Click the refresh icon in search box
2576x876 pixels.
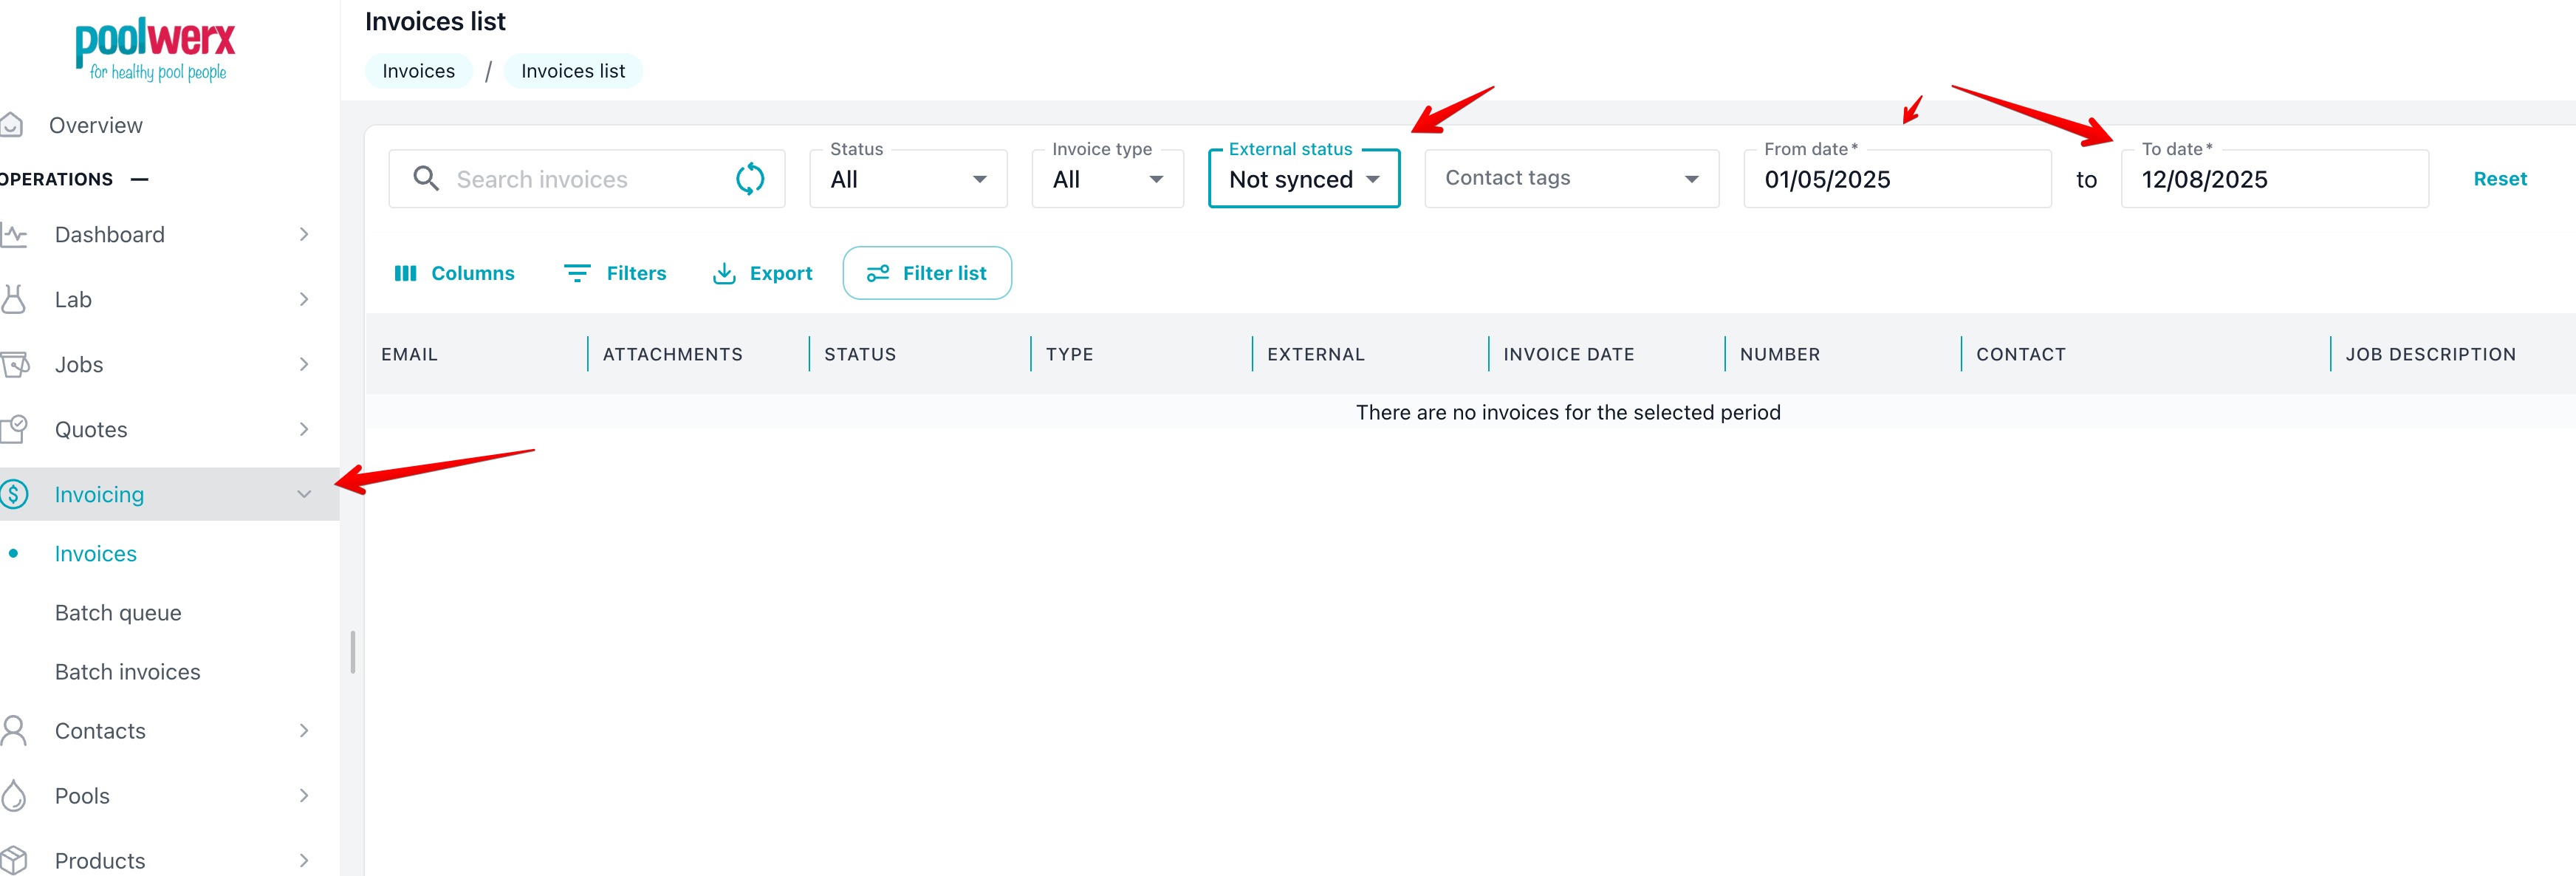[750, 179]
